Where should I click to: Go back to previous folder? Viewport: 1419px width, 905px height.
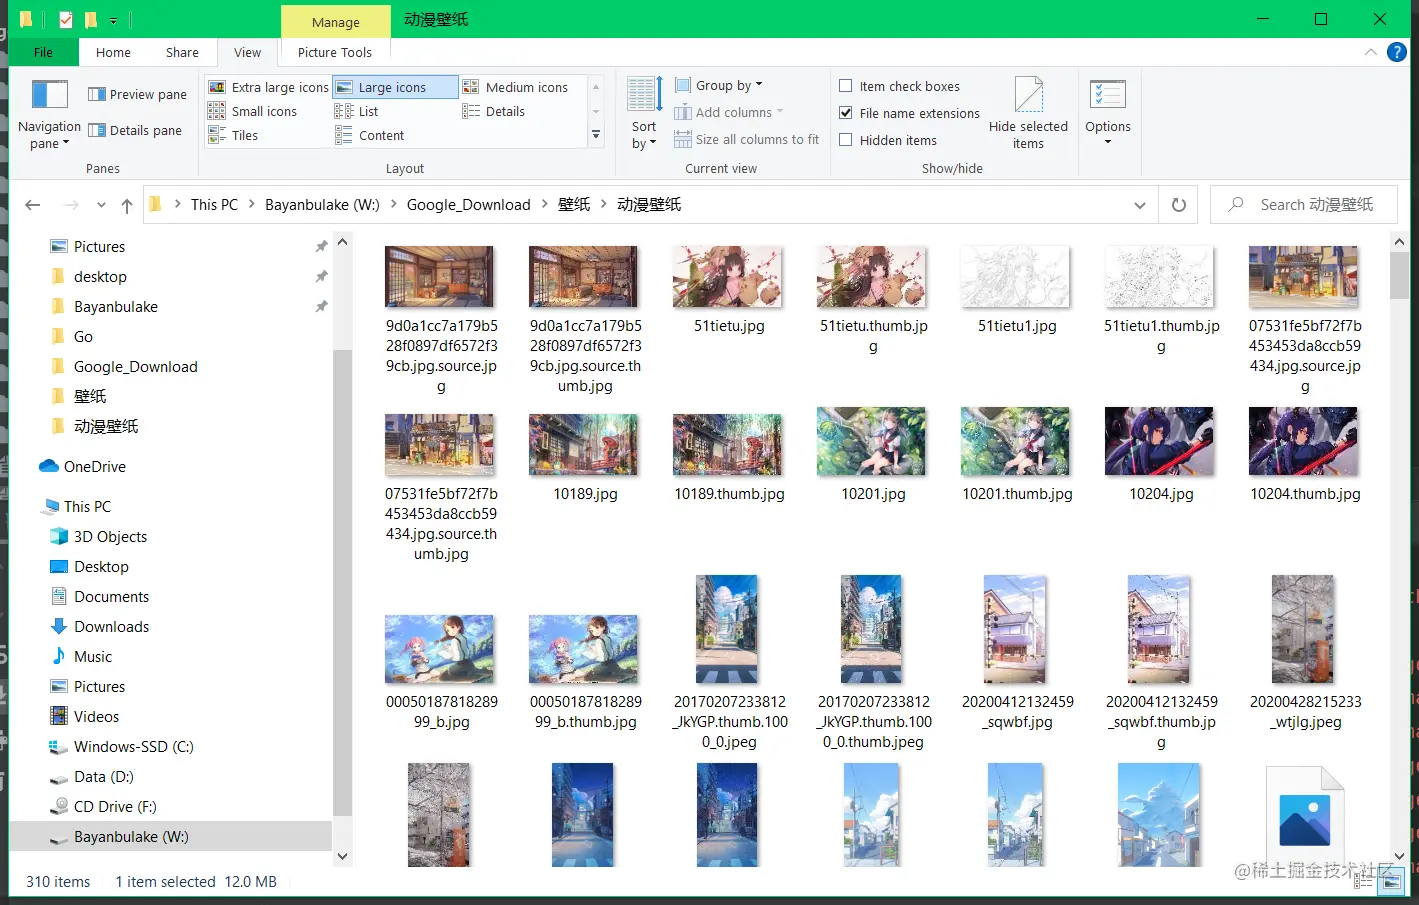click(33, 205)
